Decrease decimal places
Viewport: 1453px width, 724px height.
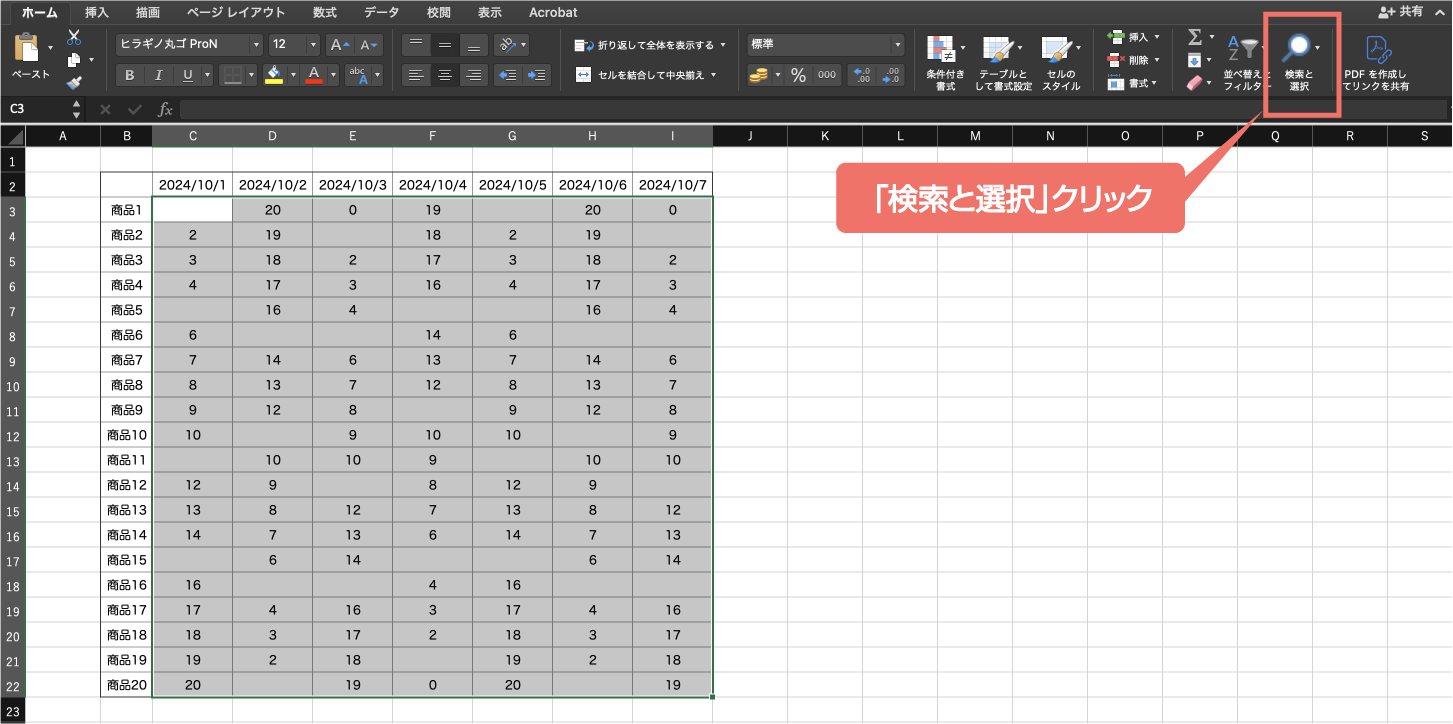pyautogui.click(x=890, y=75)
